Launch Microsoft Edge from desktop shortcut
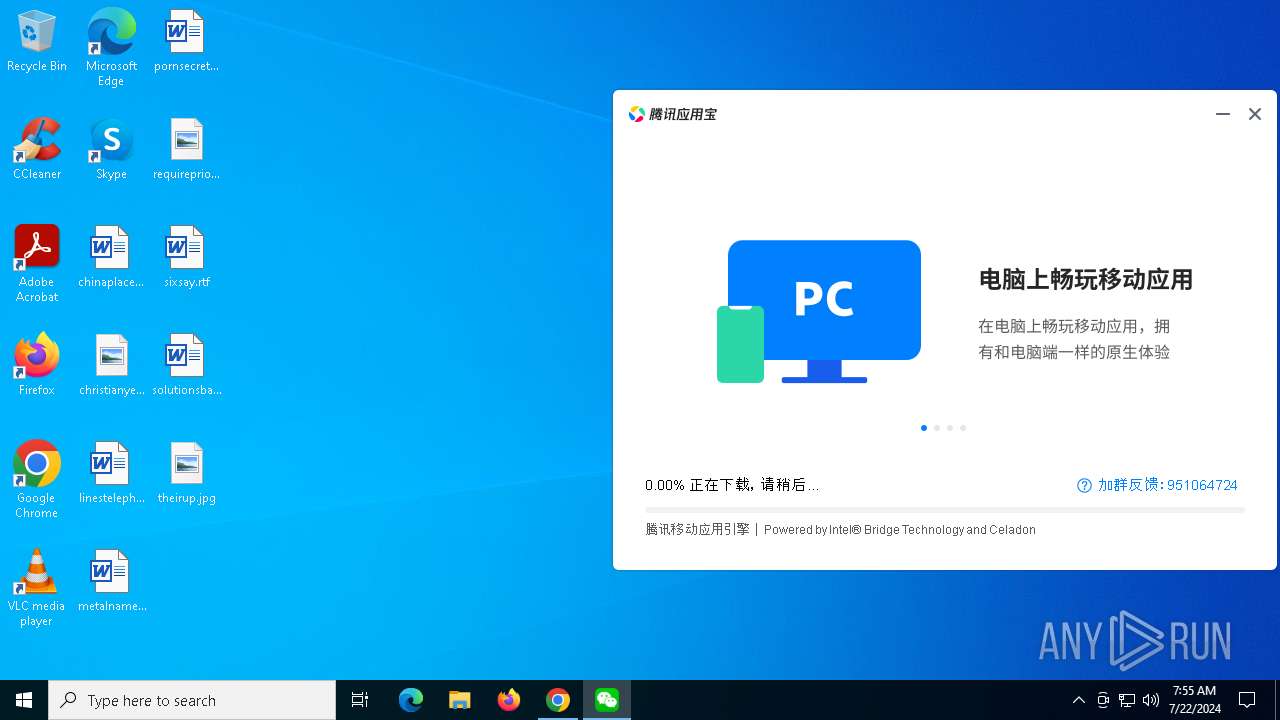Viewport: 1280px width, 720px height. pos(111,48)
